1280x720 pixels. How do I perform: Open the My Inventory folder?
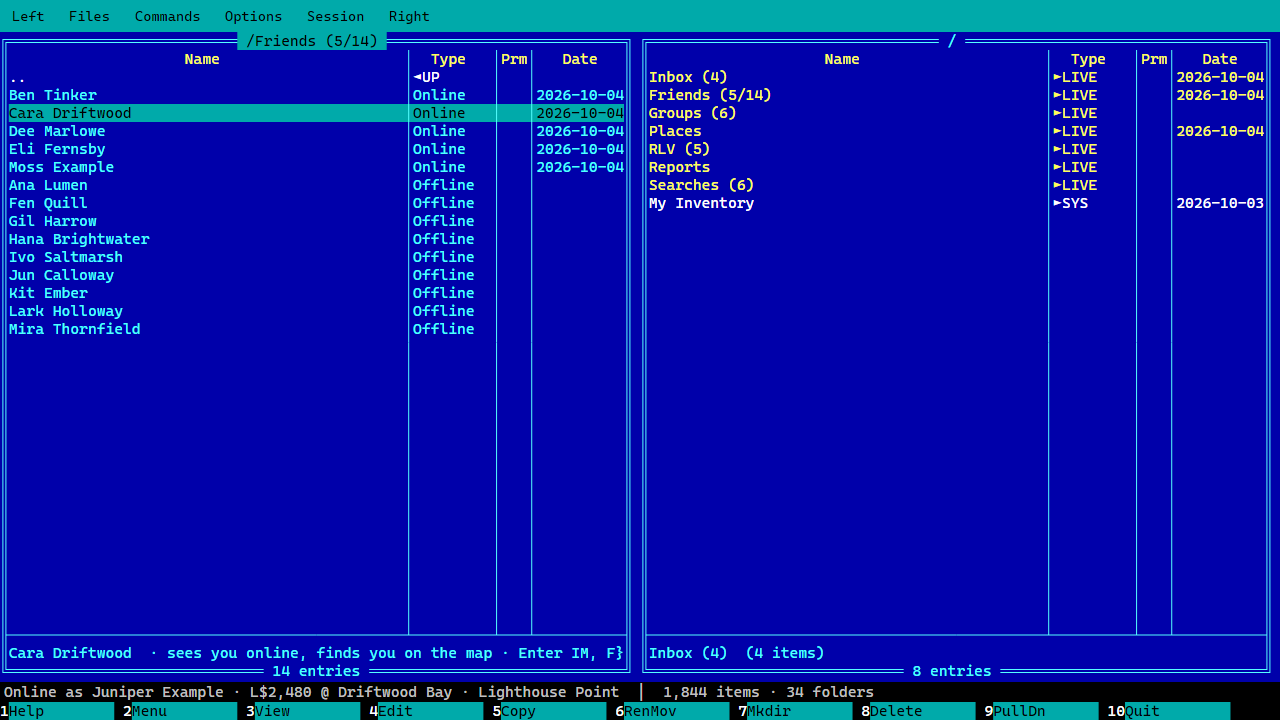point(956,203)
